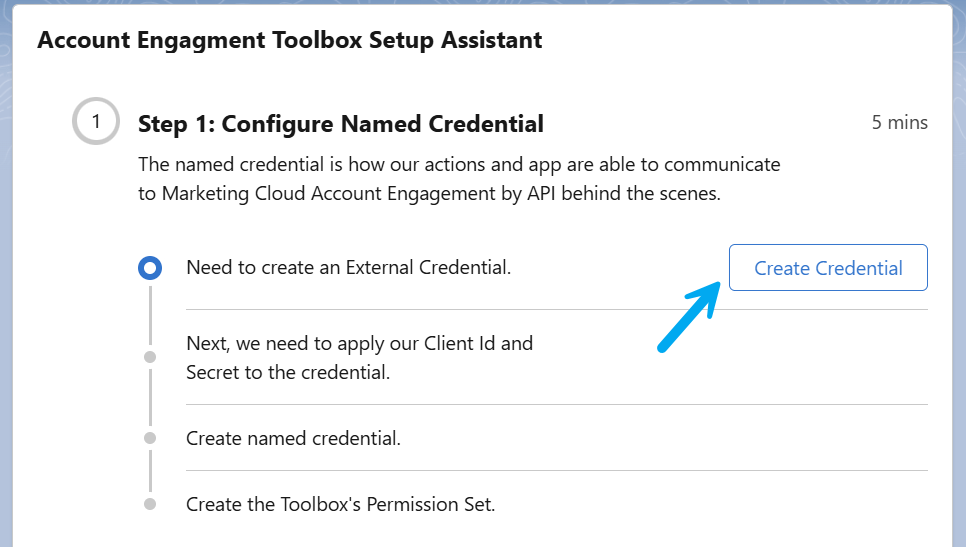Open the 'Create the Toolbox's Permission Set' step
Screen dimensions: 966x547
click(340, 504)
